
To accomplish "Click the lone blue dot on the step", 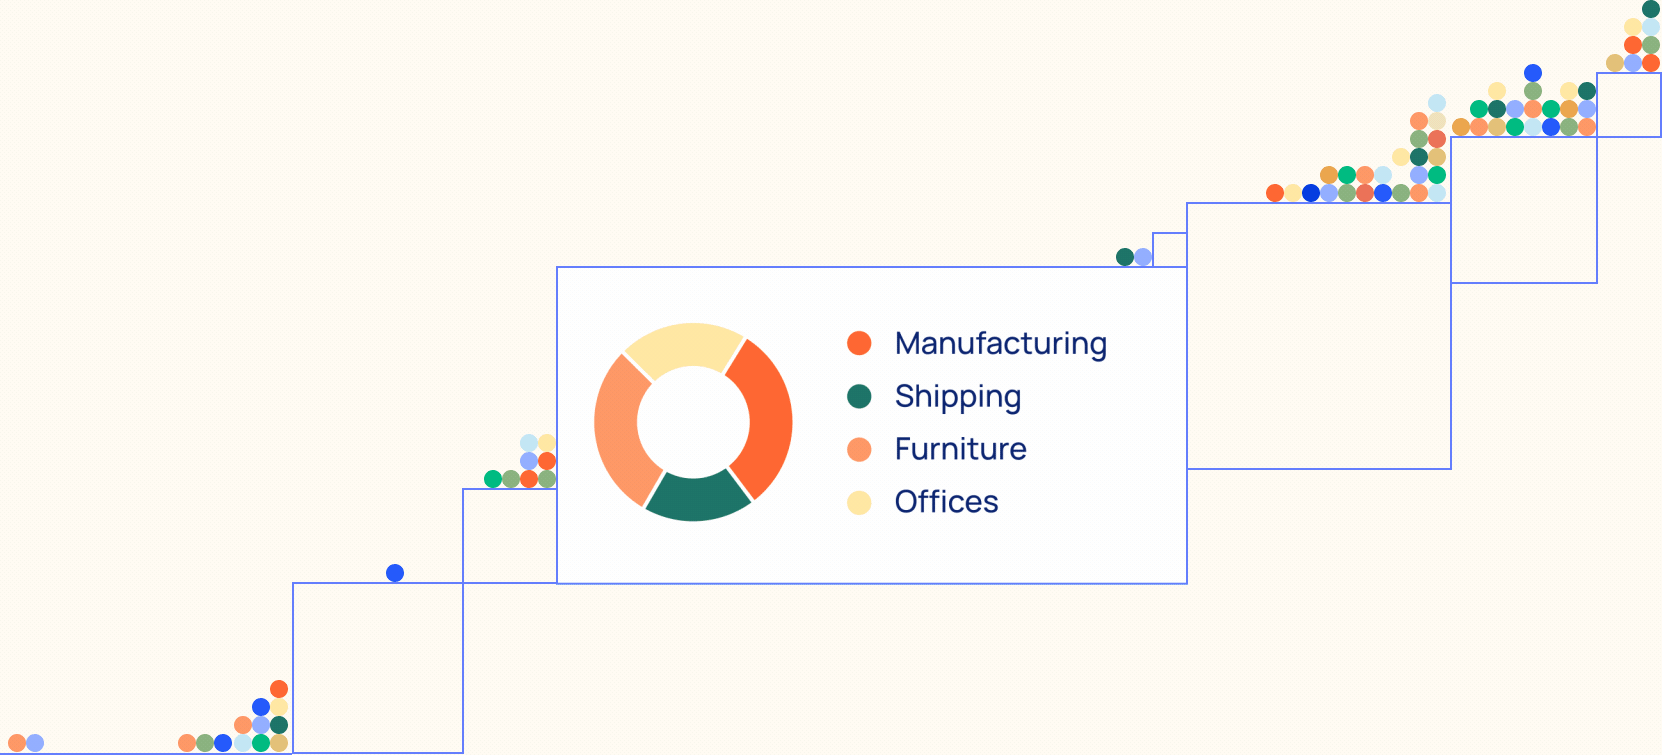I will 395,573.
